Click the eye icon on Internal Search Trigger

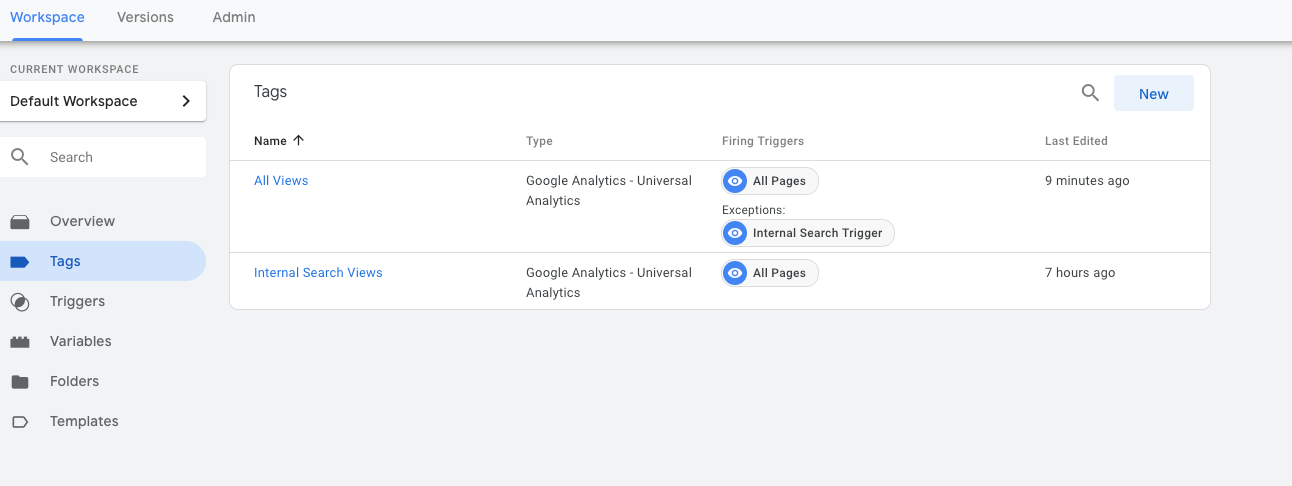(x=735, y=233)
